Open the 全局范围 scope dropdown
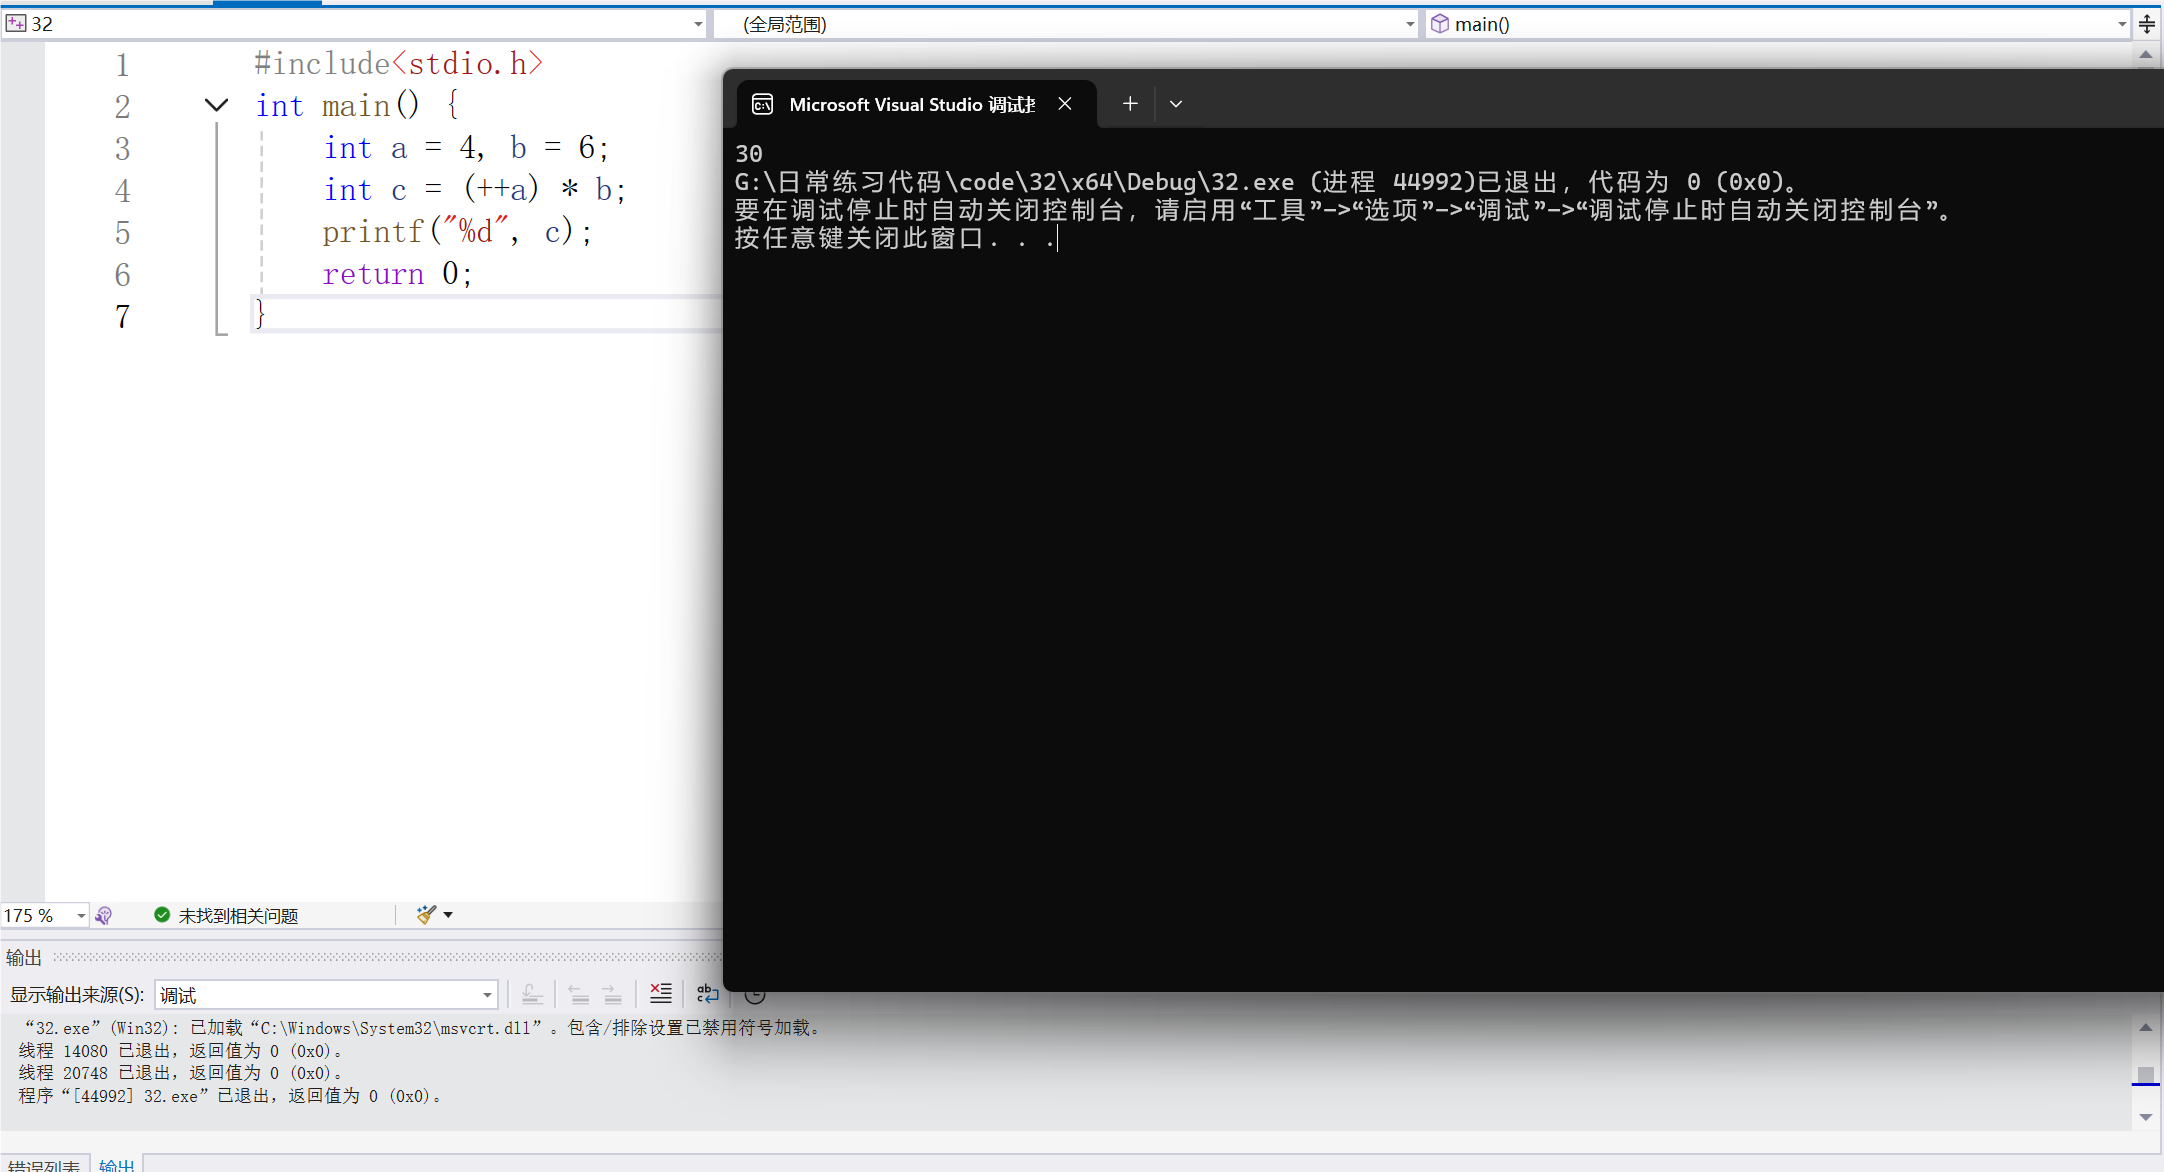 pos(1410,24)
